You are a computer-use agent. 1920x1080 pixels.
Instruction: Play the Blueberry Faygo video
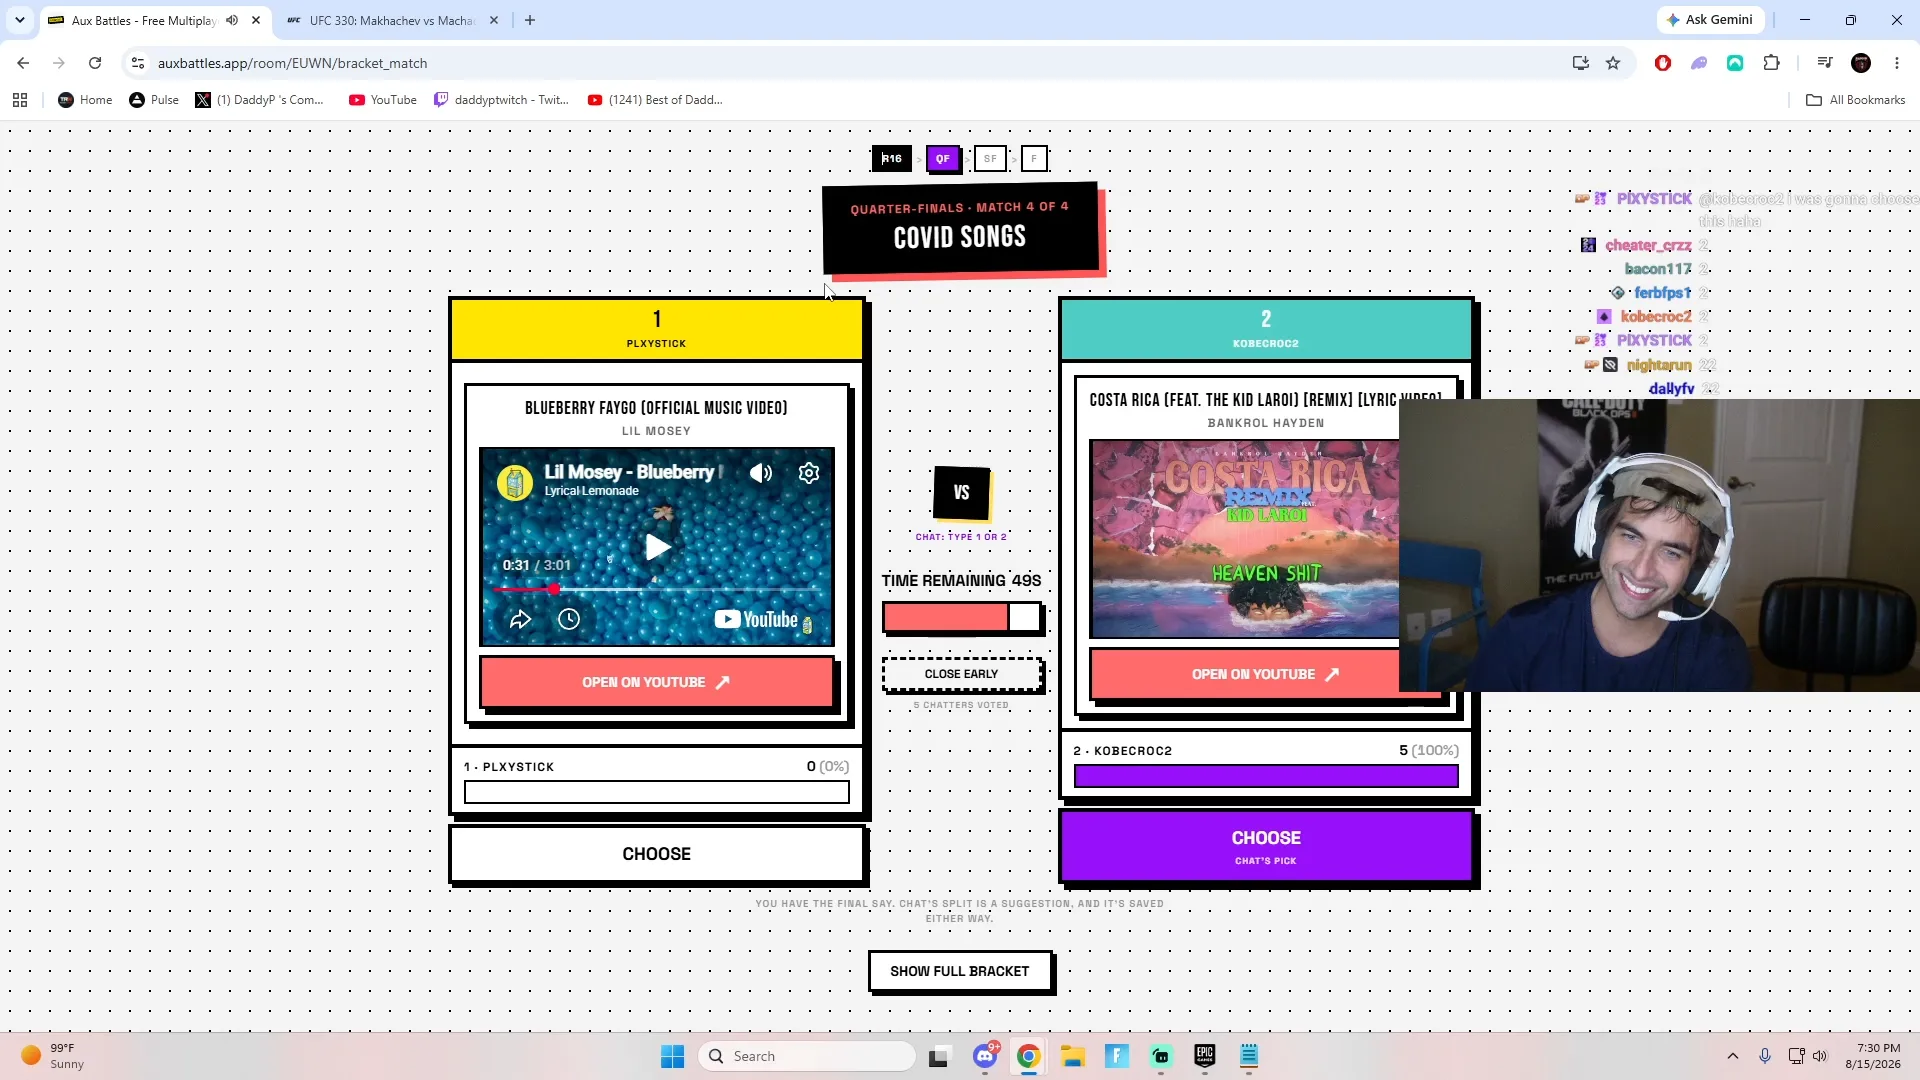pos(657,547)
